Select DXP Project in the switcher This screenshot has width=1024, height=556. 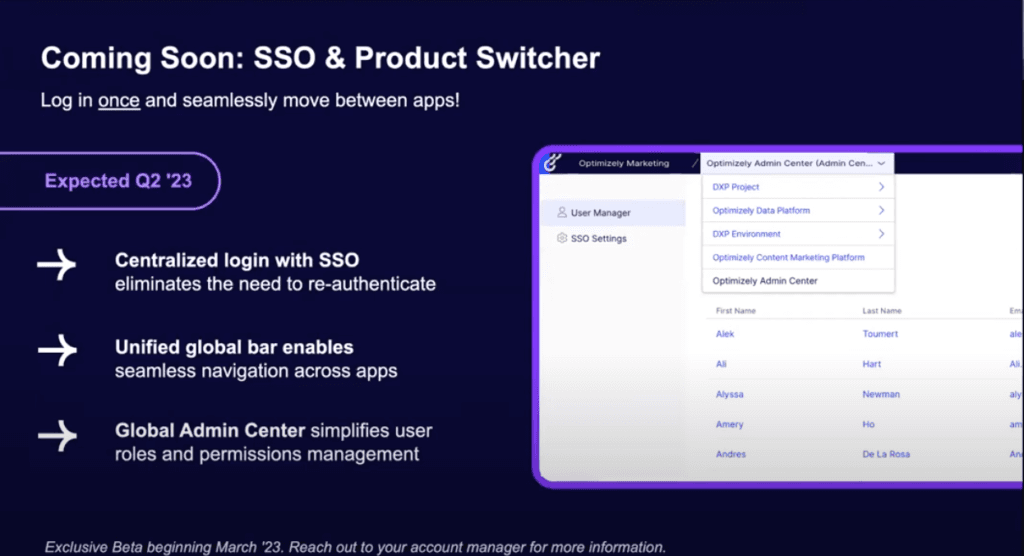point(735,187)
